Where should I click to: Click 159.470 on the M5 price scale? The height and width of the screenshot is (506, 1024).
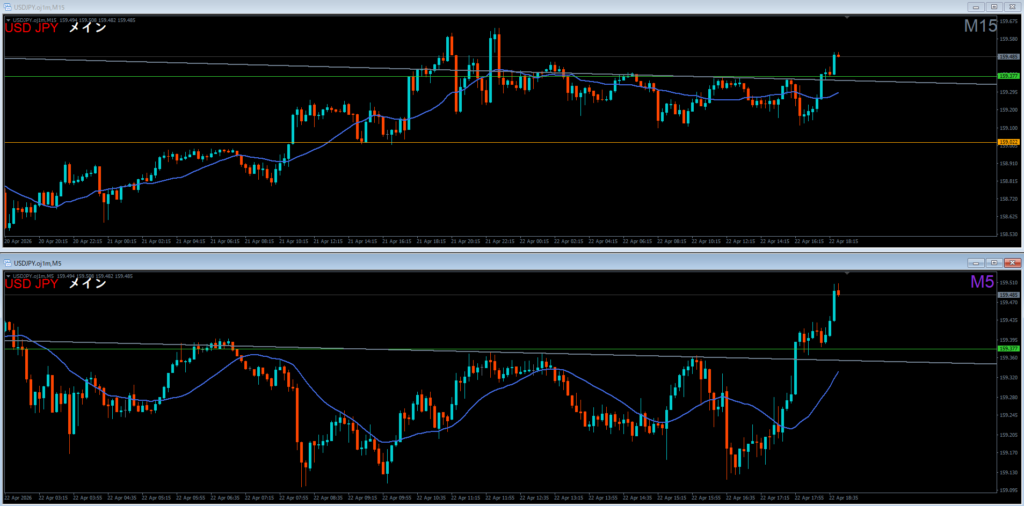1010,302
